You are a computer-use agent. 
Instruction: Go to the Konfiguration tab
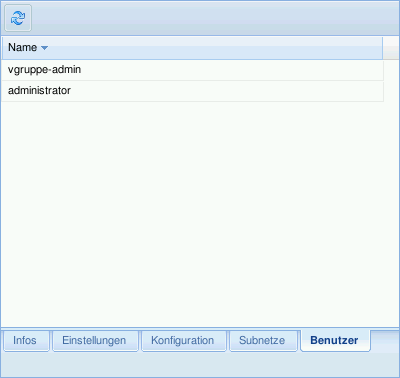184,341
